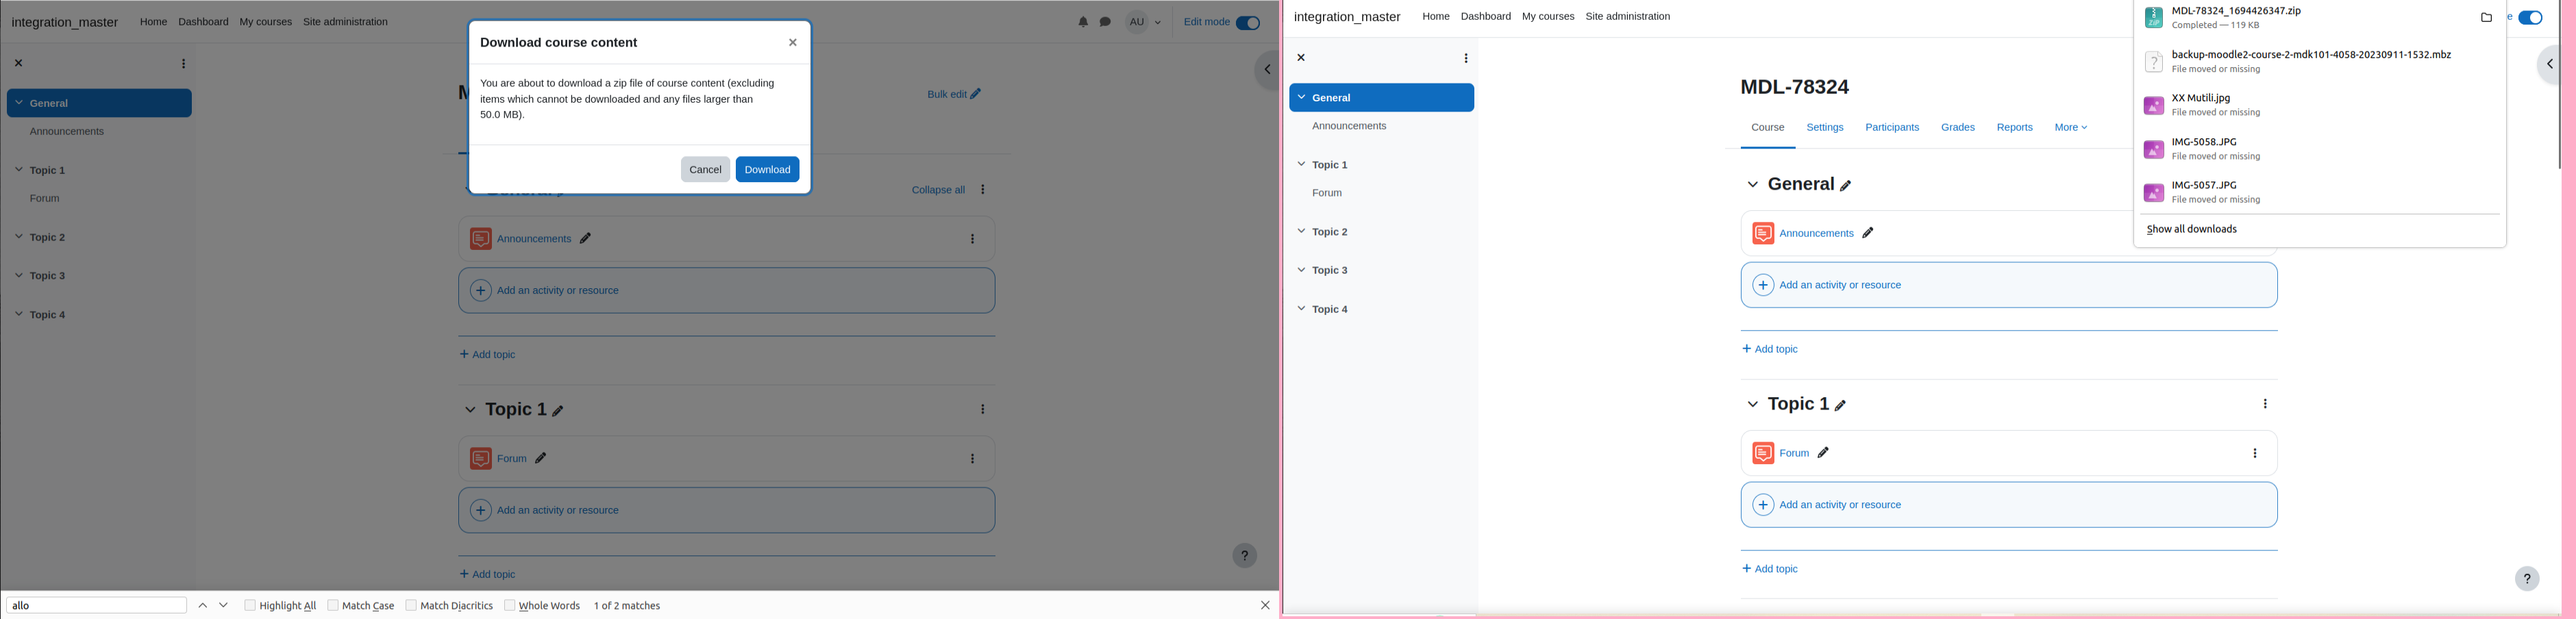
Task: Open Dashboard in right window
Action: tap(1485, 17)
